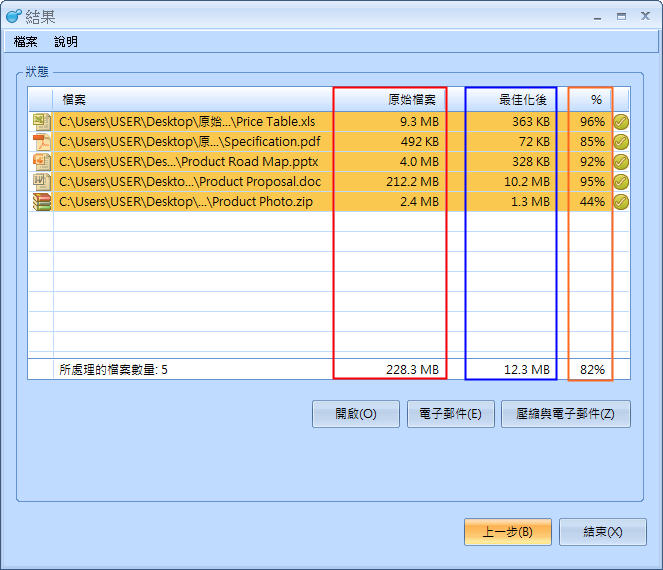Screen dimensions: 663x570
Task: Click the Product Proposal.doc file icon
Action: (x=41, y=182)
